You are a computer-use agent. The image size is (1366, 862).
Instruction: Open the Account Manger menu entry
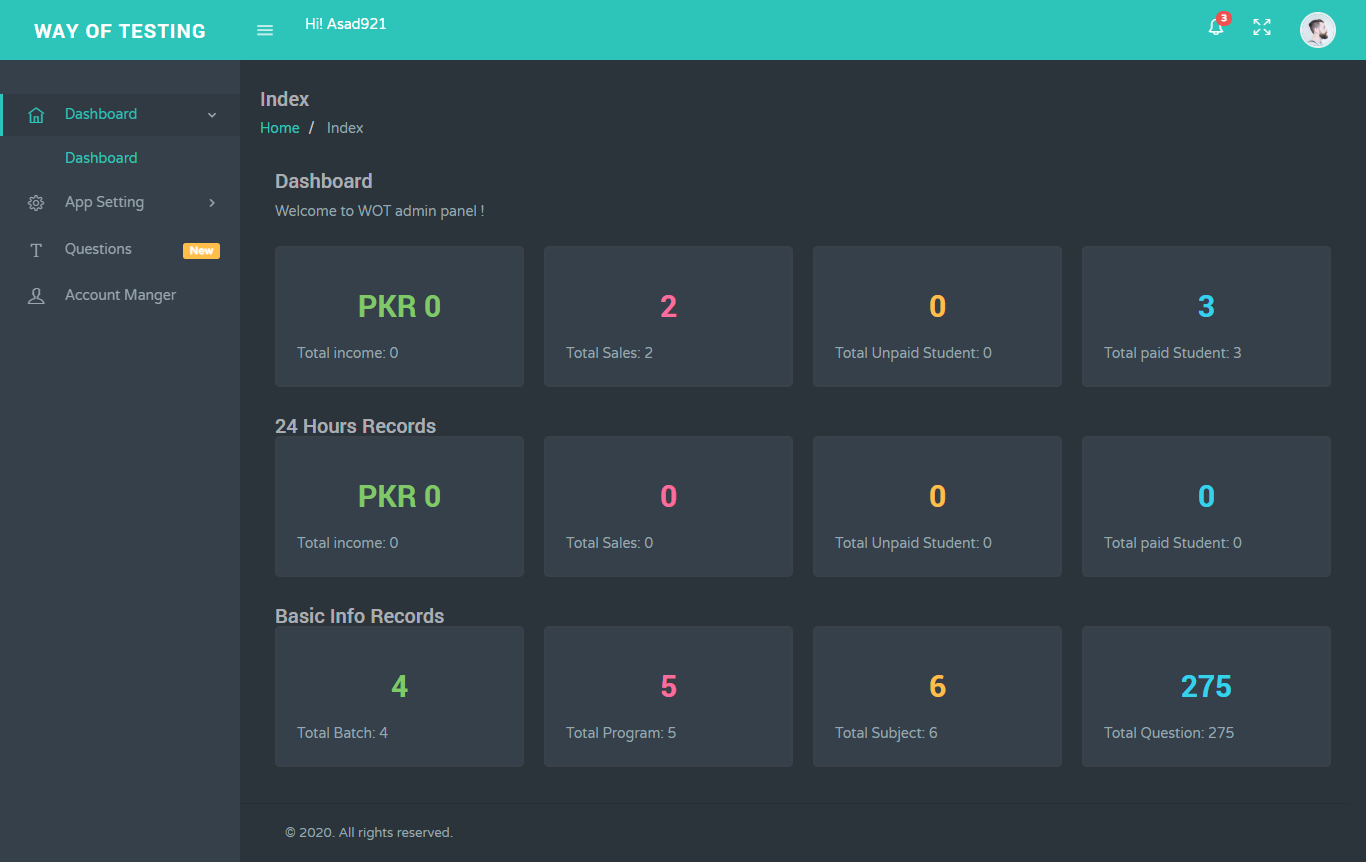pos(119,295)
